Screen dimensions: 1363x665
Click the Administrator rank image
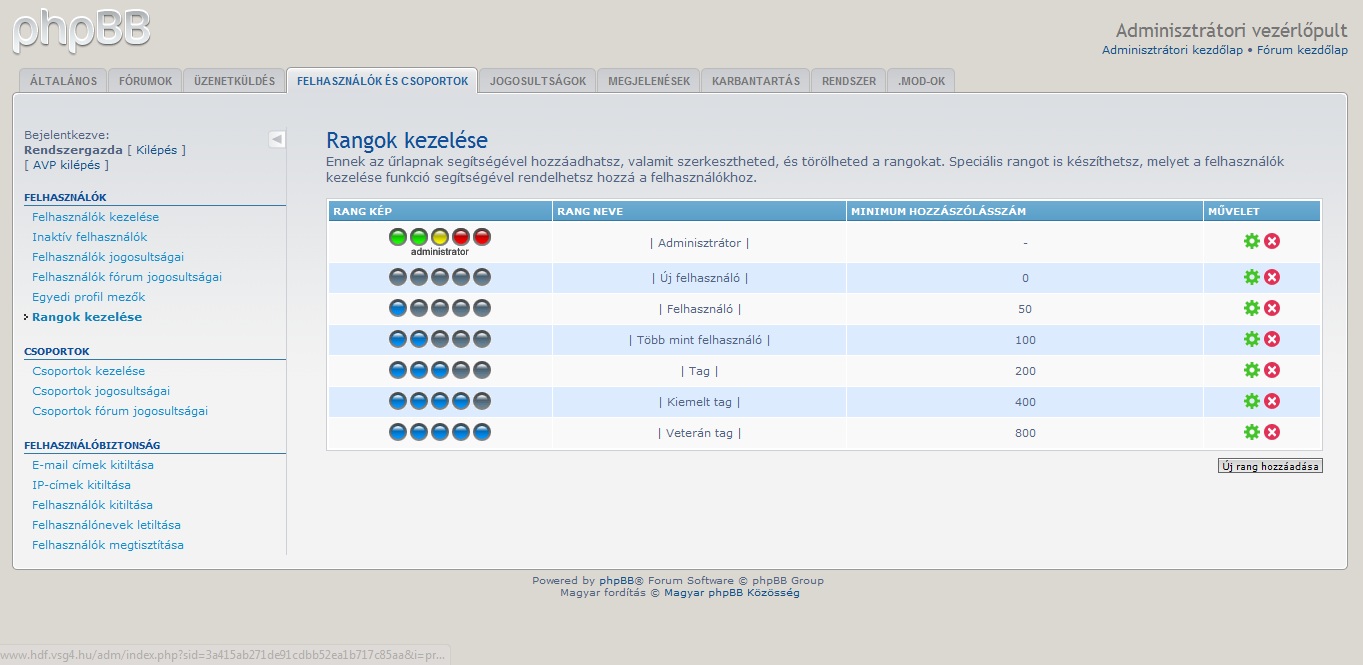coord(440,241)
